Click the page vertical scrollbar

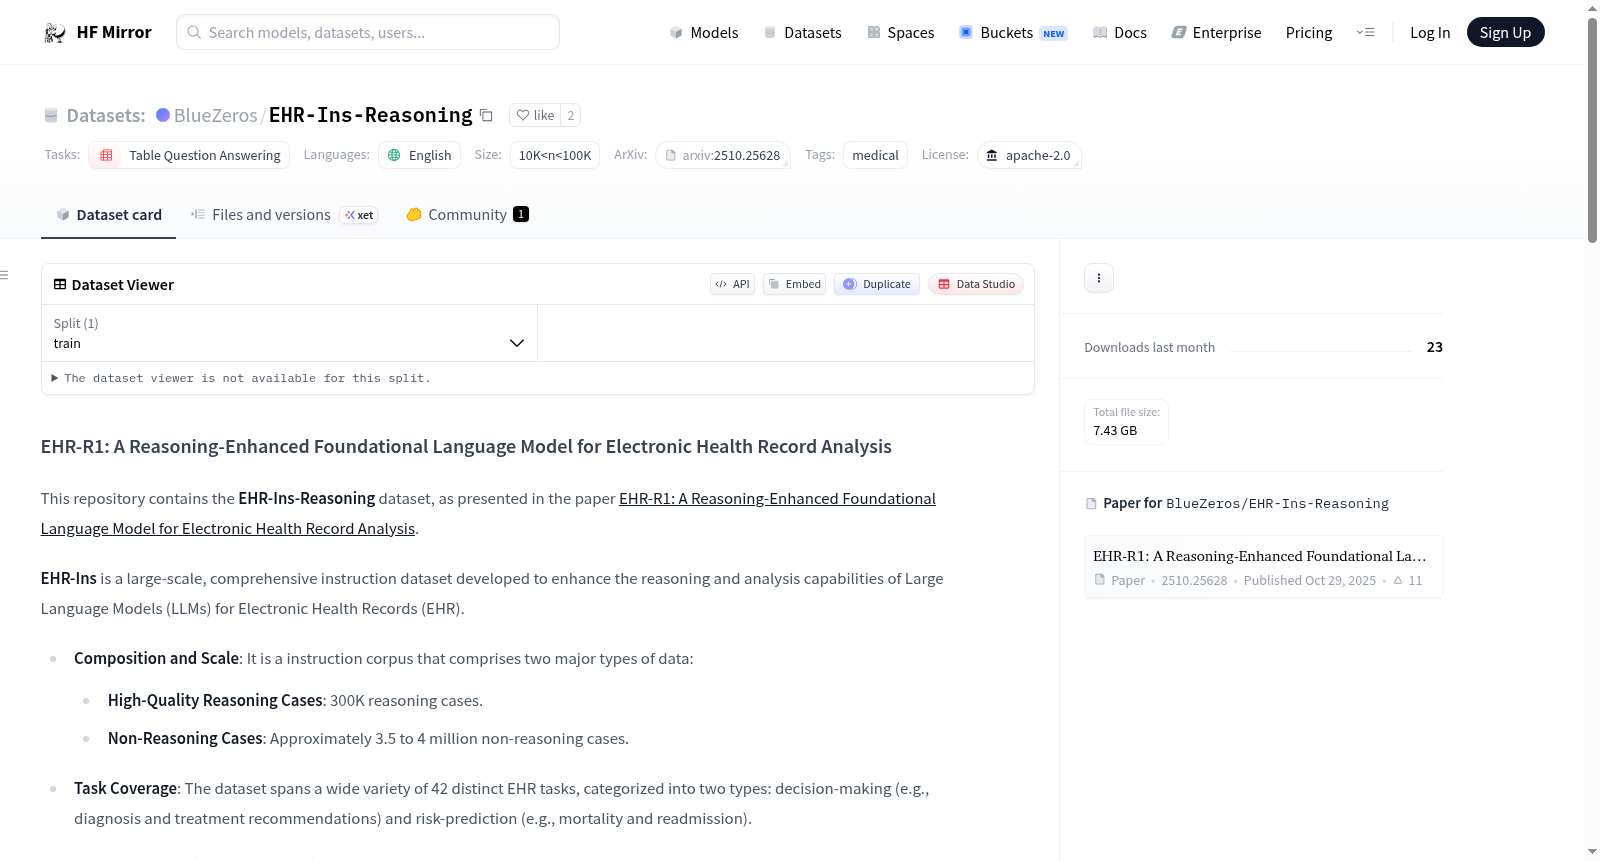click(x=1592, y=130)
